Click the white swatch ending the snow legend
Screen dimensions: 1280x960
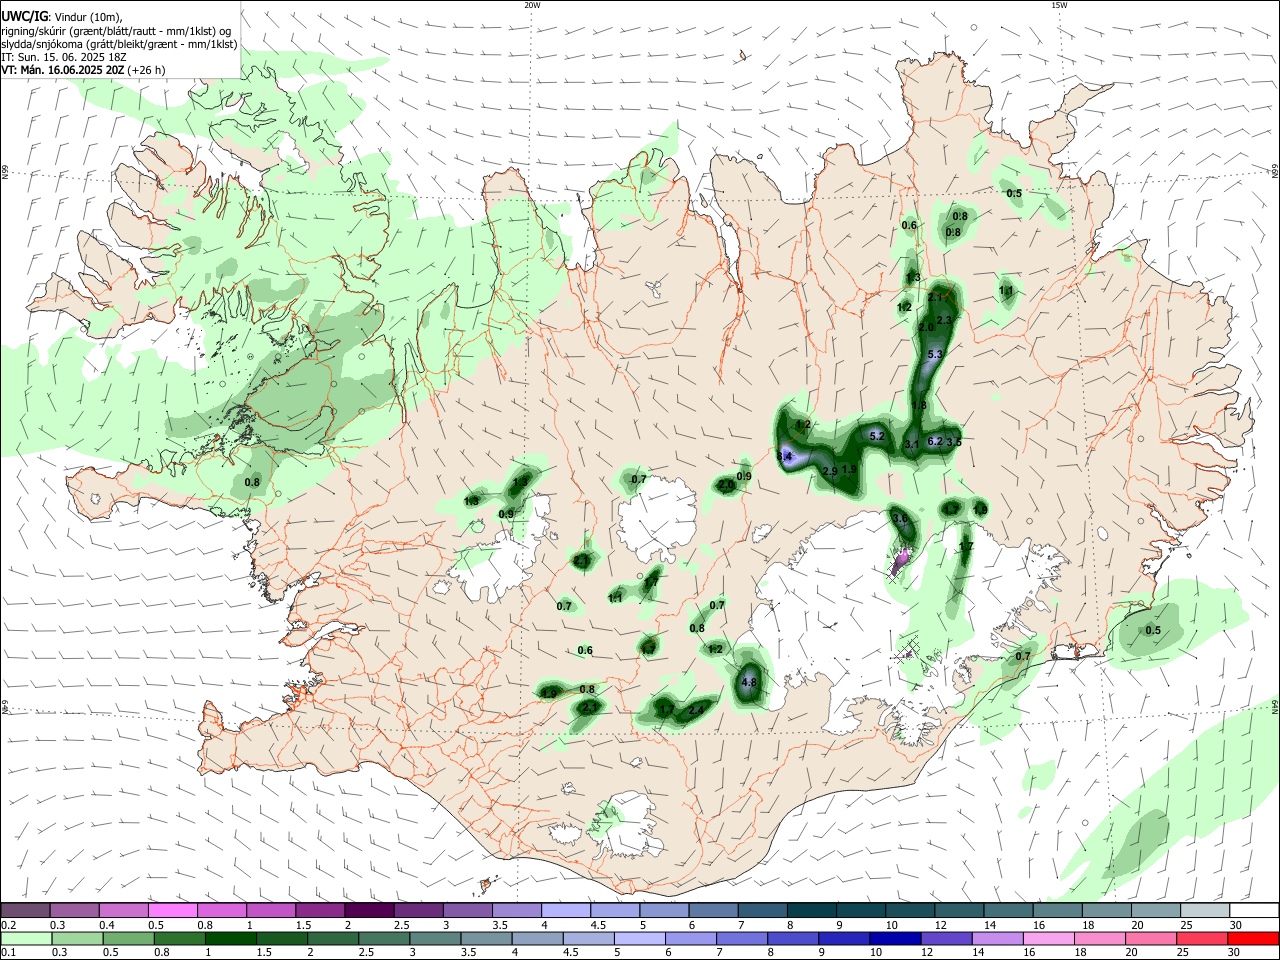coord(1254,910)
